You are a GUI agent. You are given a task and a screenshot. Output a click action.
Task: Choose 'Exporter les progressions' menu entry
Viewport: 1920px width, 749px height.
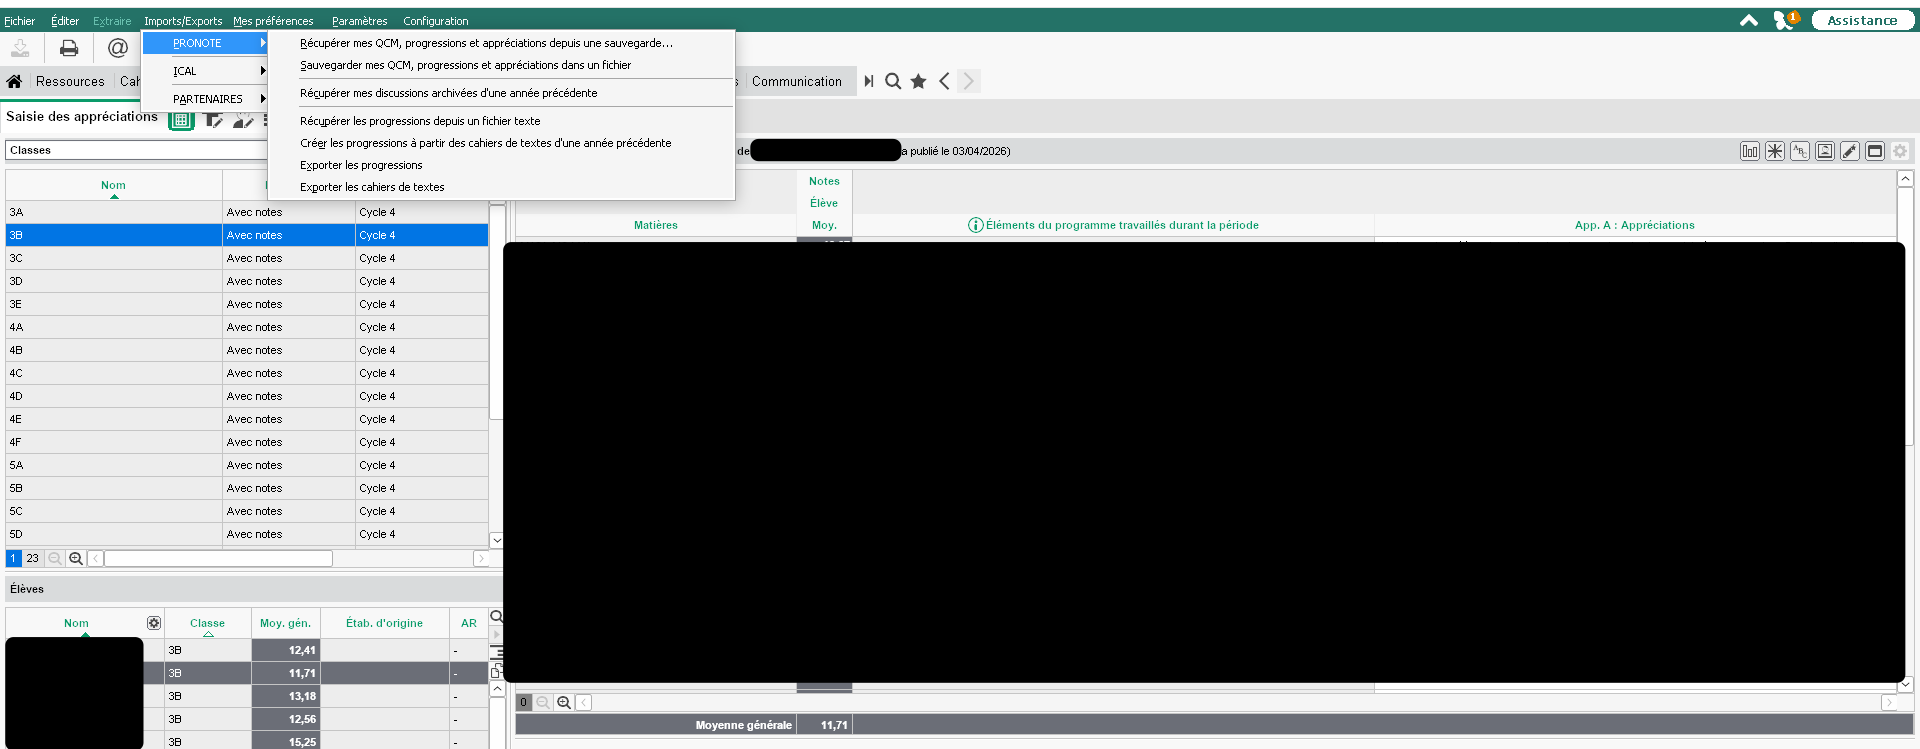[361, 165]
